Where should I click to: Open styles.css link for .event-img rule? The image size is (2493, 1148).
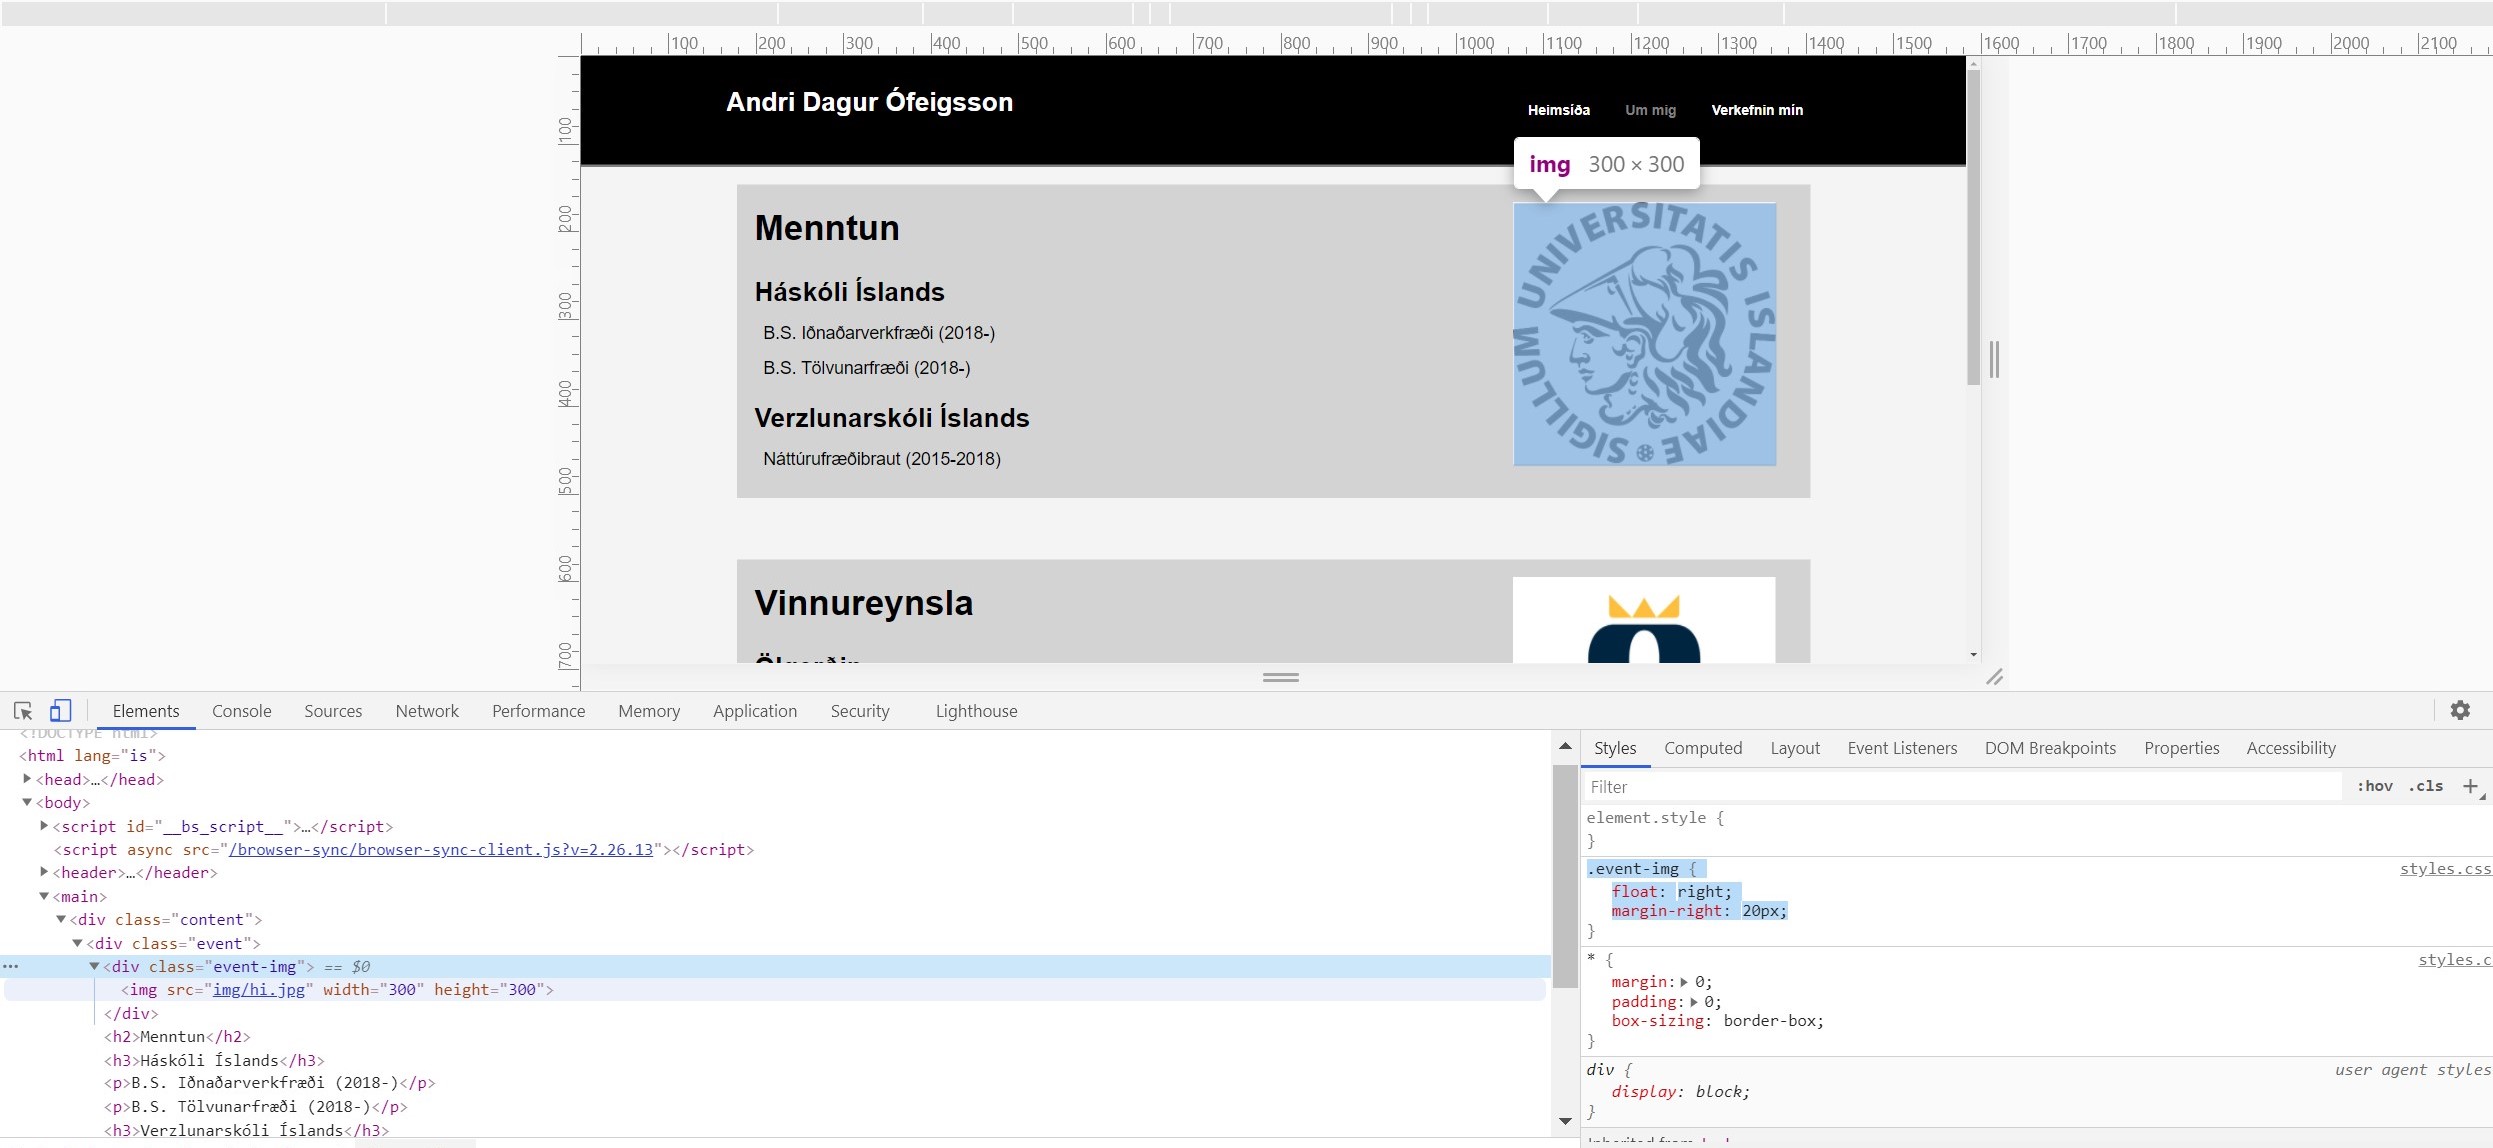(x=2445, y=869)
